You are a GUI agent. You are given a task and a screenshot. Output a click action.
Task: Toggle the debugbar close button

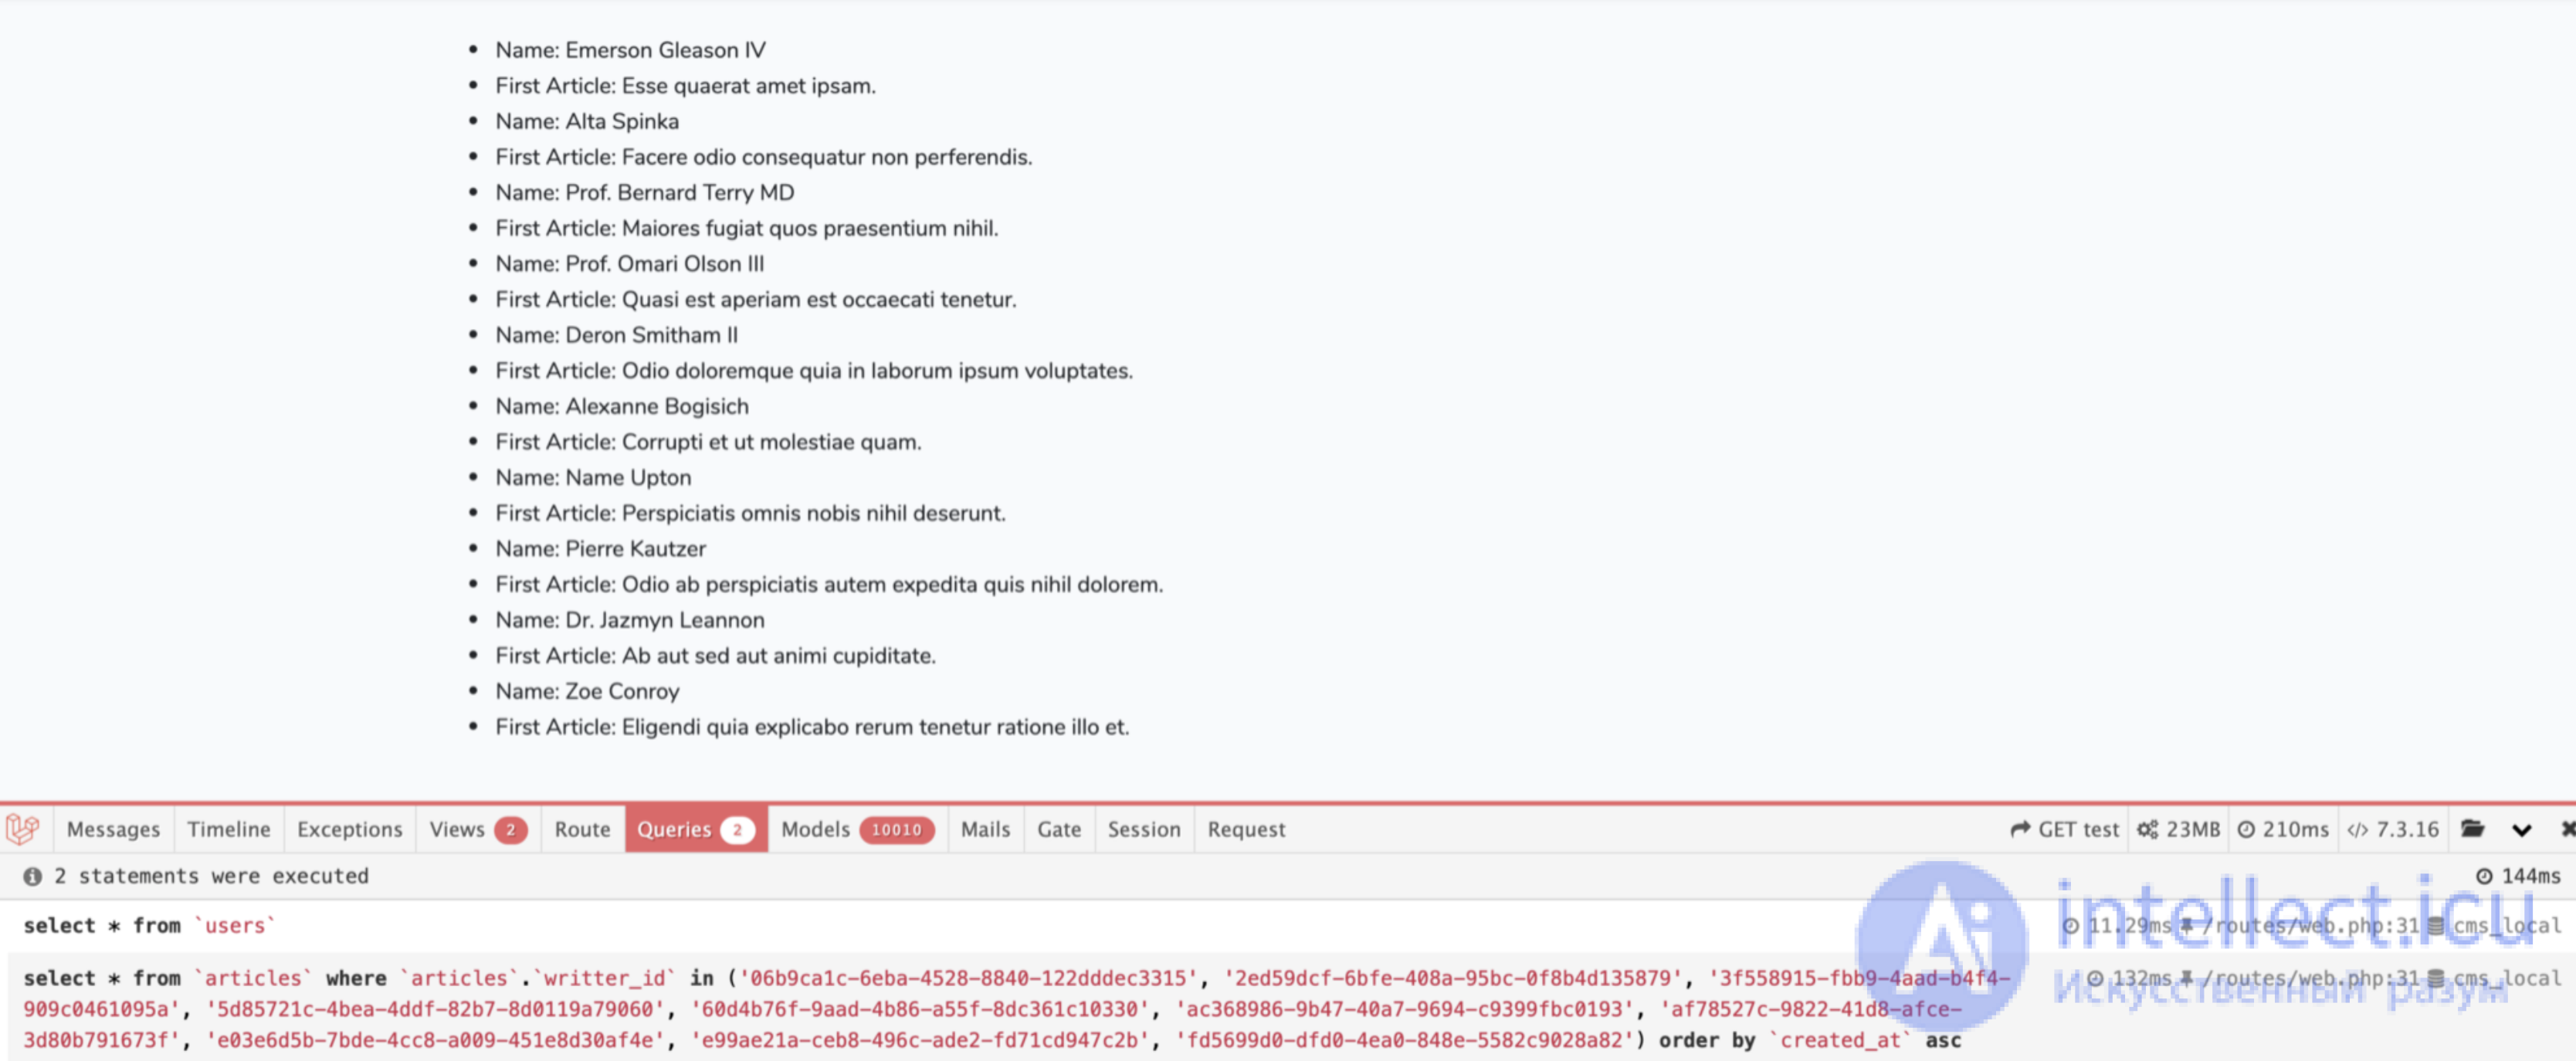pos(2563,829)
